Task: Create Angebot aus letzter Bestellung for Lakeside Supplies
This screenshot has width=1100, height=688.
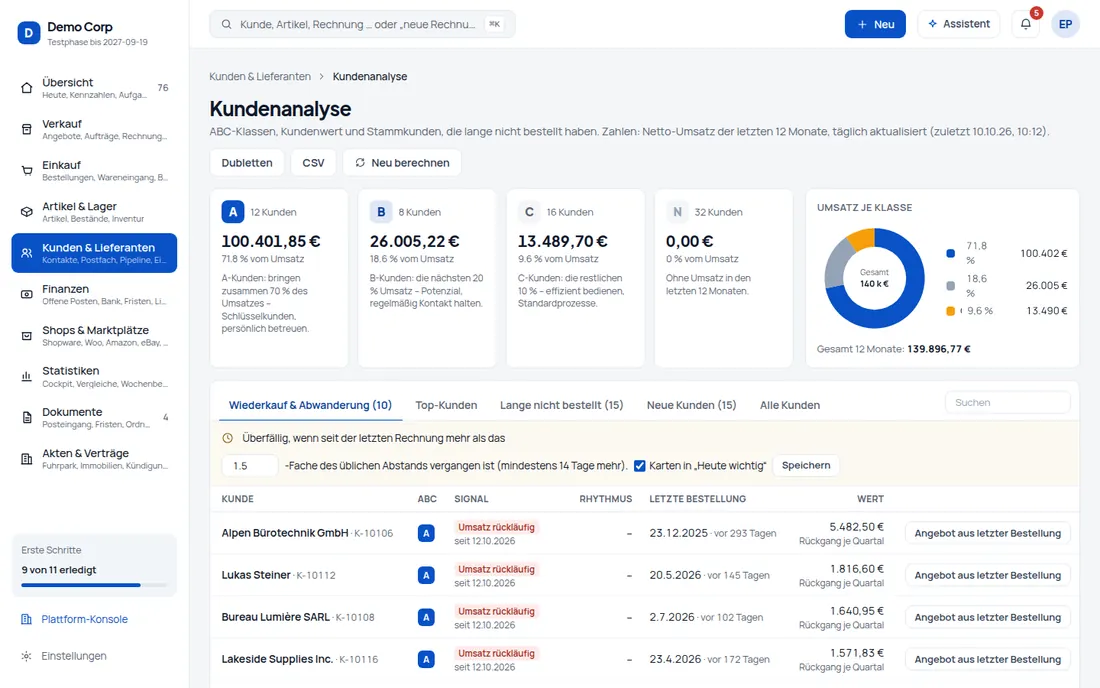Action: tap(987, 660)
